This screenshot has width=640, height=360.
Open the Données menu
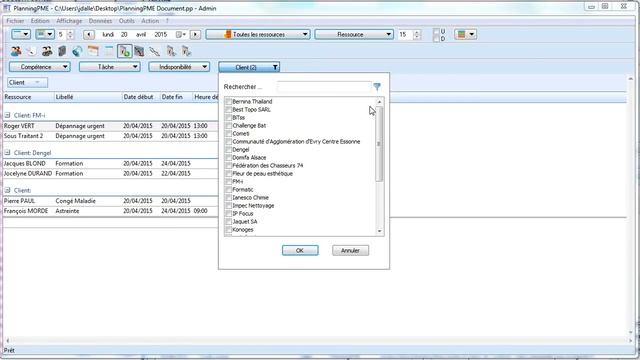(x=100, y=21)
